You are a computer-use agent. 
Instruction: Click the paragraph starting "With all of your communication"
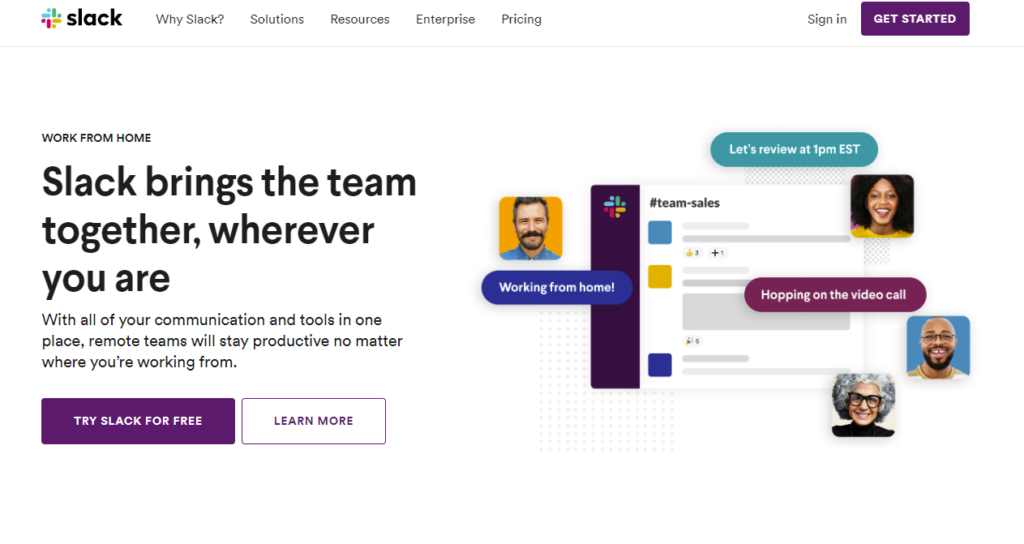pos(222,341)
